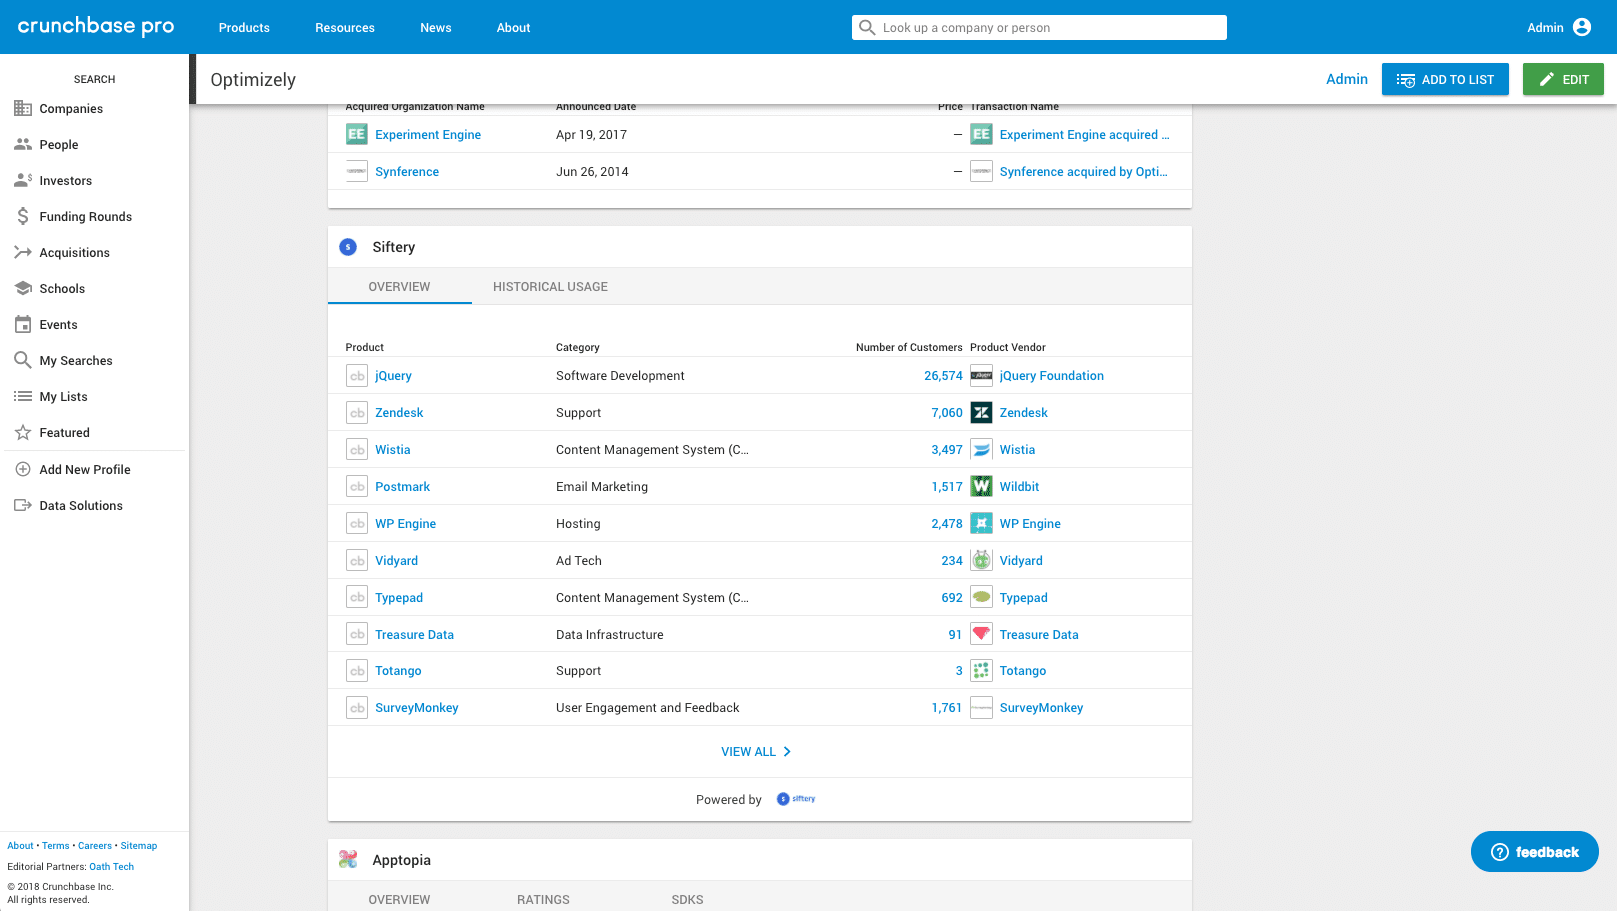
Task: Open the Products menu
Action: [244, 27]
